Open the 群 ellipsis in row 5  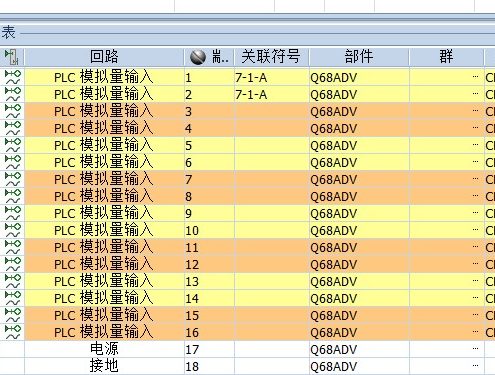click(475, 145)
